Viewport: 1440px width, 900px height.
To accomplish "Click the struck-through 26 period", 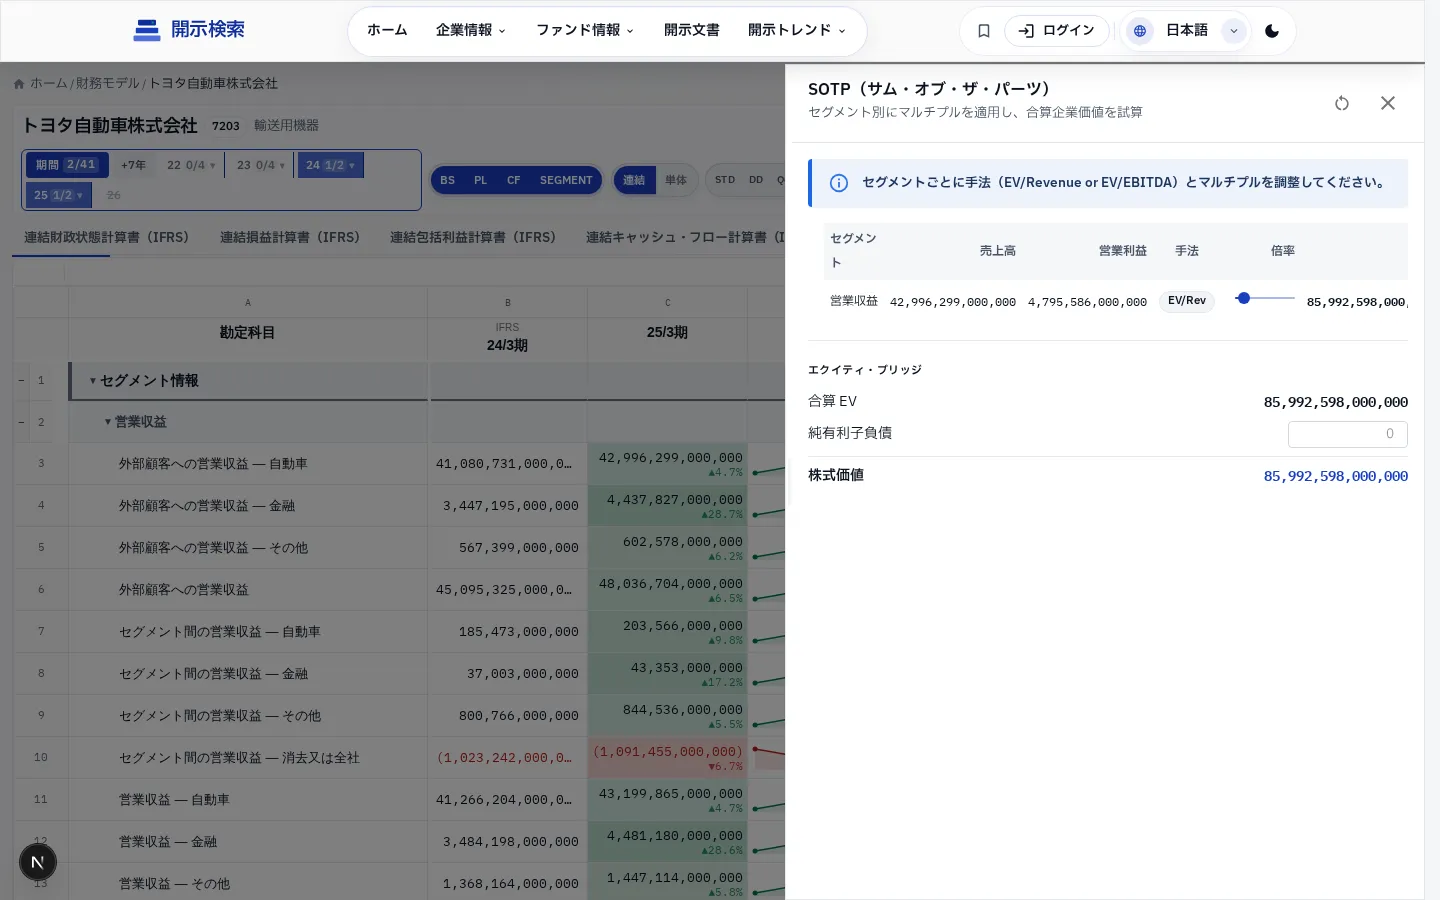I will (114, 195).
